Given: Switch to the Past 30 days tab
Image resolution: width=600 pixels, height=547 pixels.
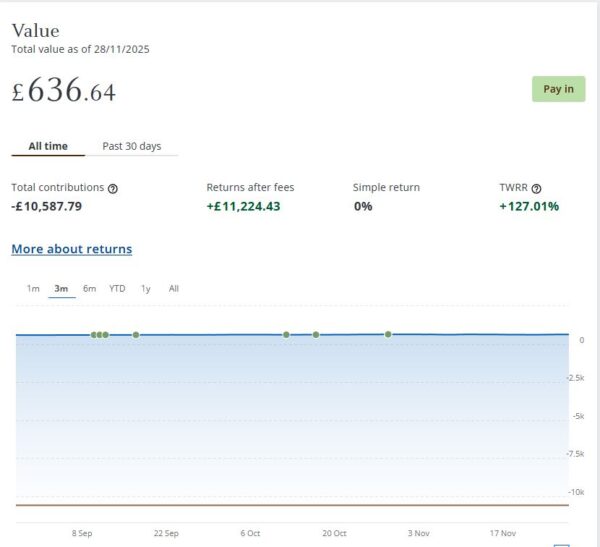Looking at the screenshot, I should point(131,146).
